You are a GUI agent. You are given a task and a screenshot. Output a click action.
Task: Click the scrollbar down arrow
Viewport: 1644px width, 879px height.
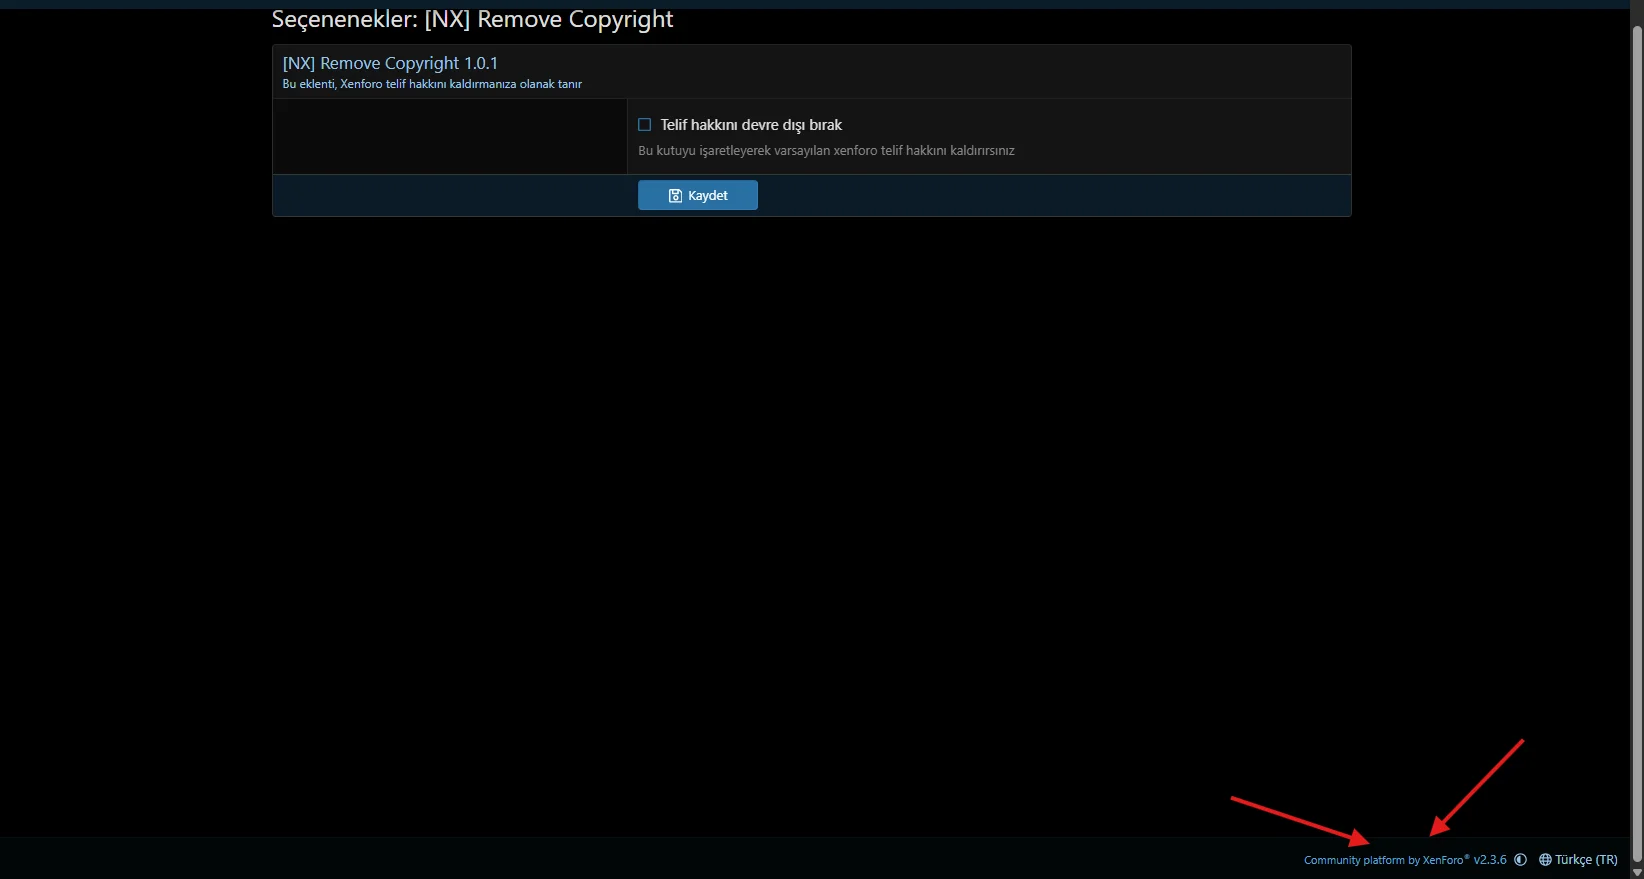(1637, 872)
